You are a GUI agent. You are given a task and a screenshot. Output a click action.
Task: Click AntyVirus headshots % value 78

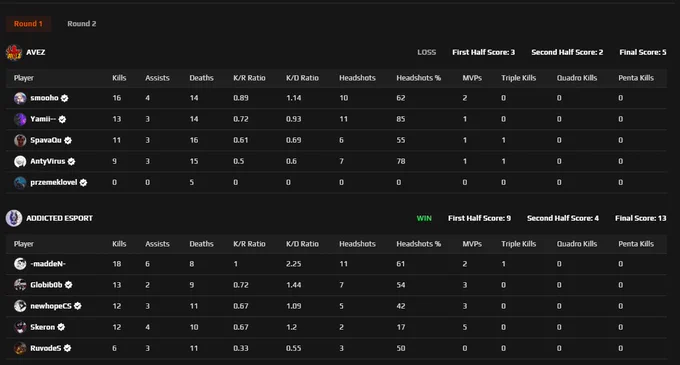(401, 161)
